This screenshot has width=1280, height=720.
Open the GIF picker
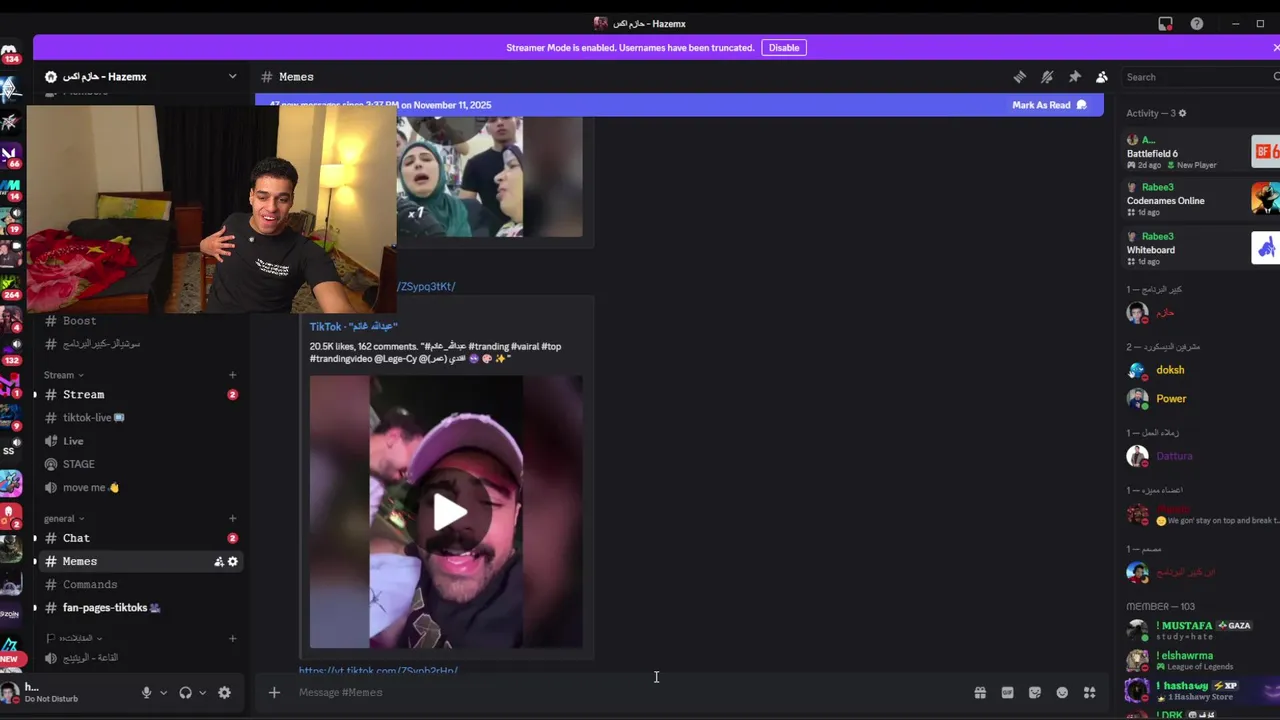tap(1007, 692)
